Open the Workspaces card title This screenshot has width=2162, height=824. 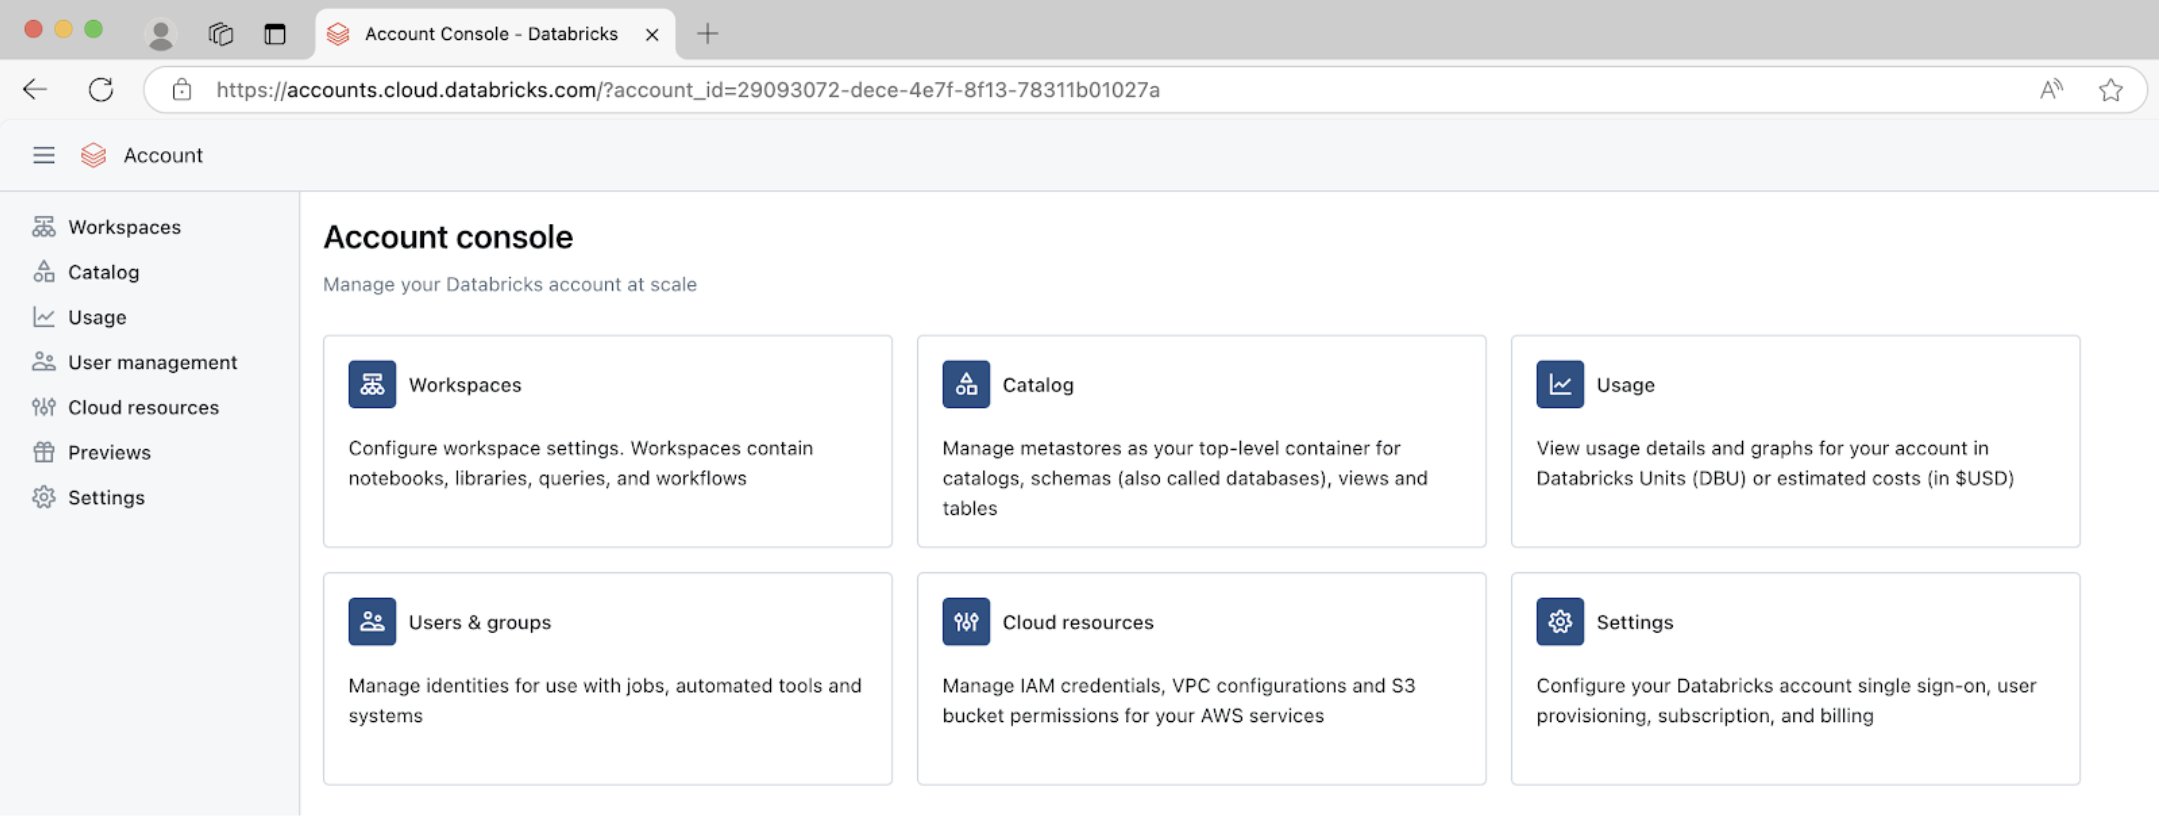point(465,385)
